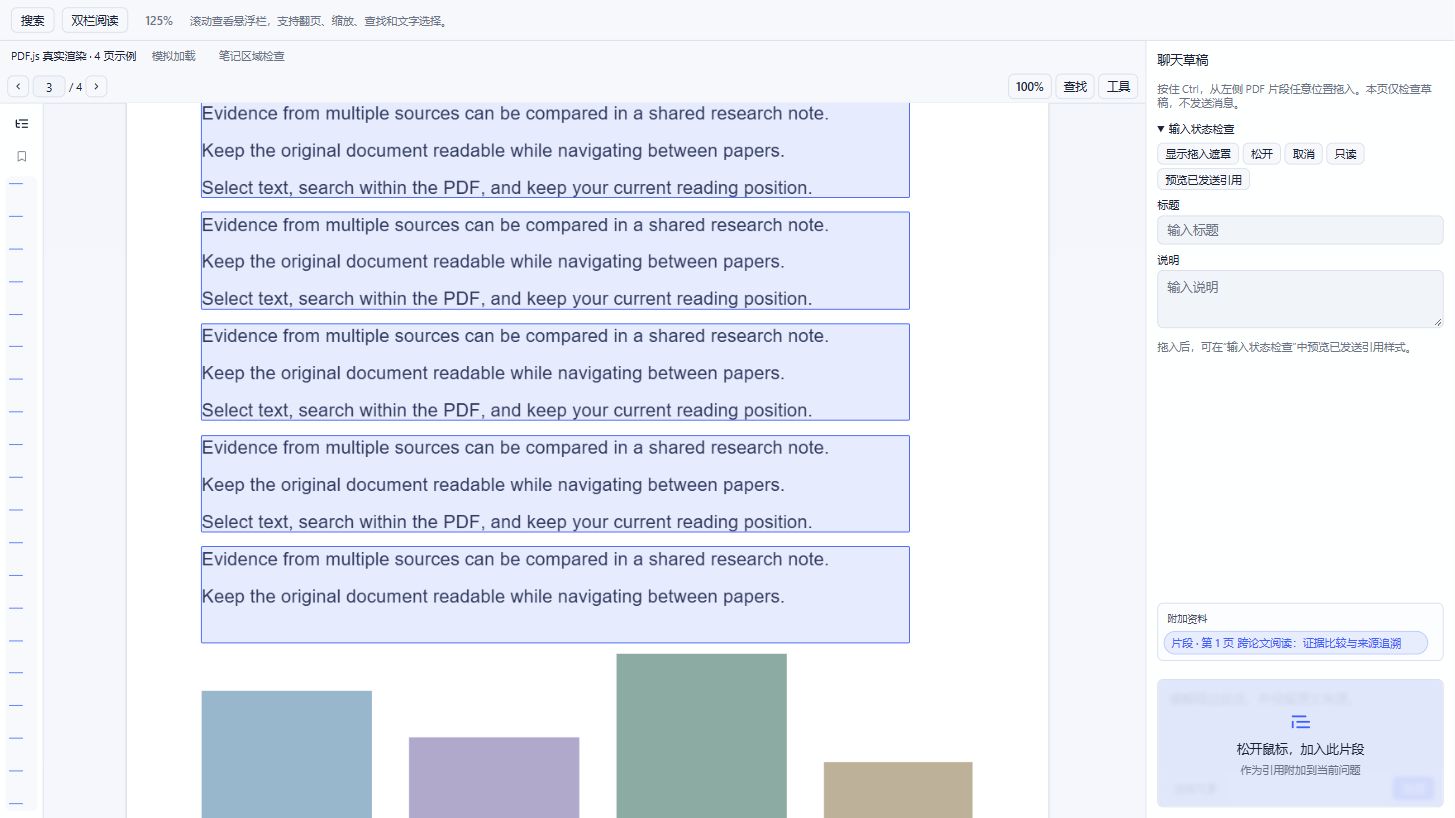Screen dimensions: 1455x818
Task: Click the 松开鼠标，加入此片段 drop zone
Action: click(1300, 743)
